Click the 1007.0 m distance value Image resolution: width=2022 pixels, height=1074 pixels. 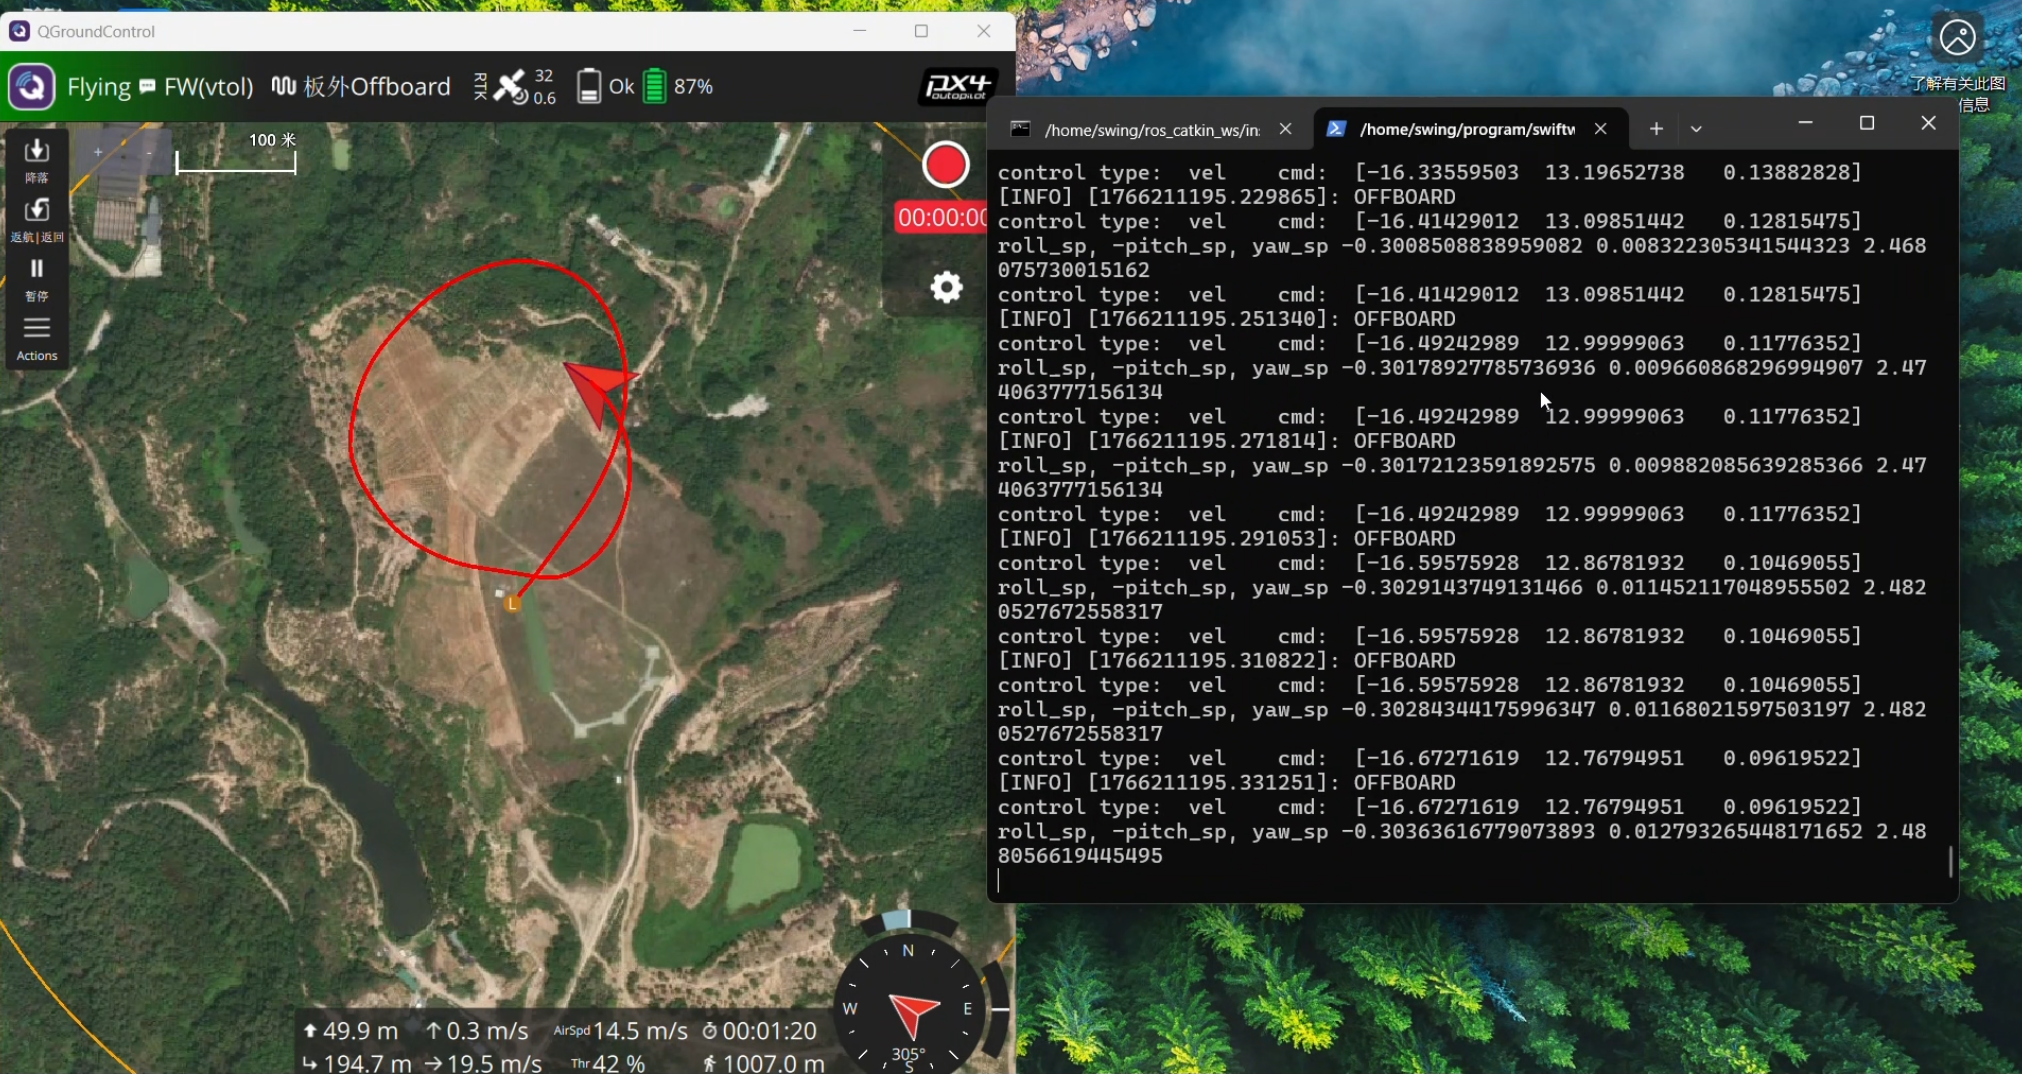(773, 1063)
